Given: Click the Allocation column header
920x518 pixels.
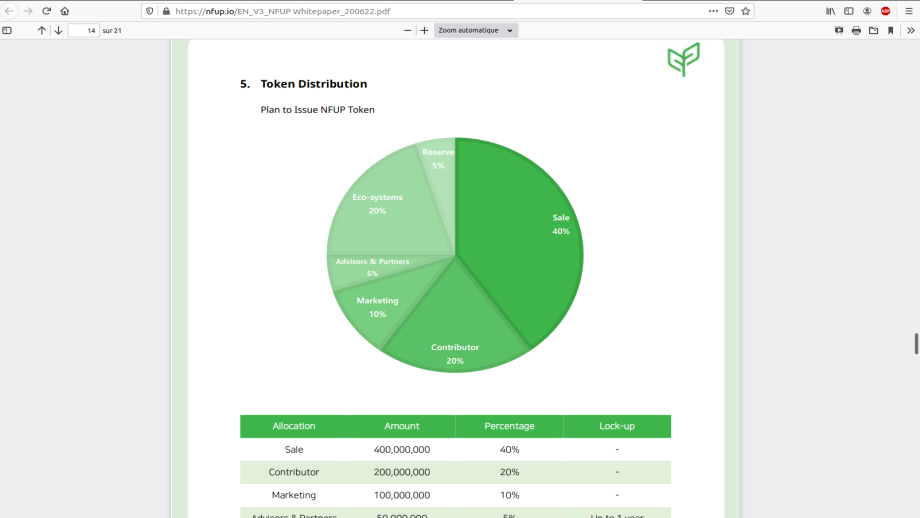Looking at the screenshot, I should (x=293, y=426).
